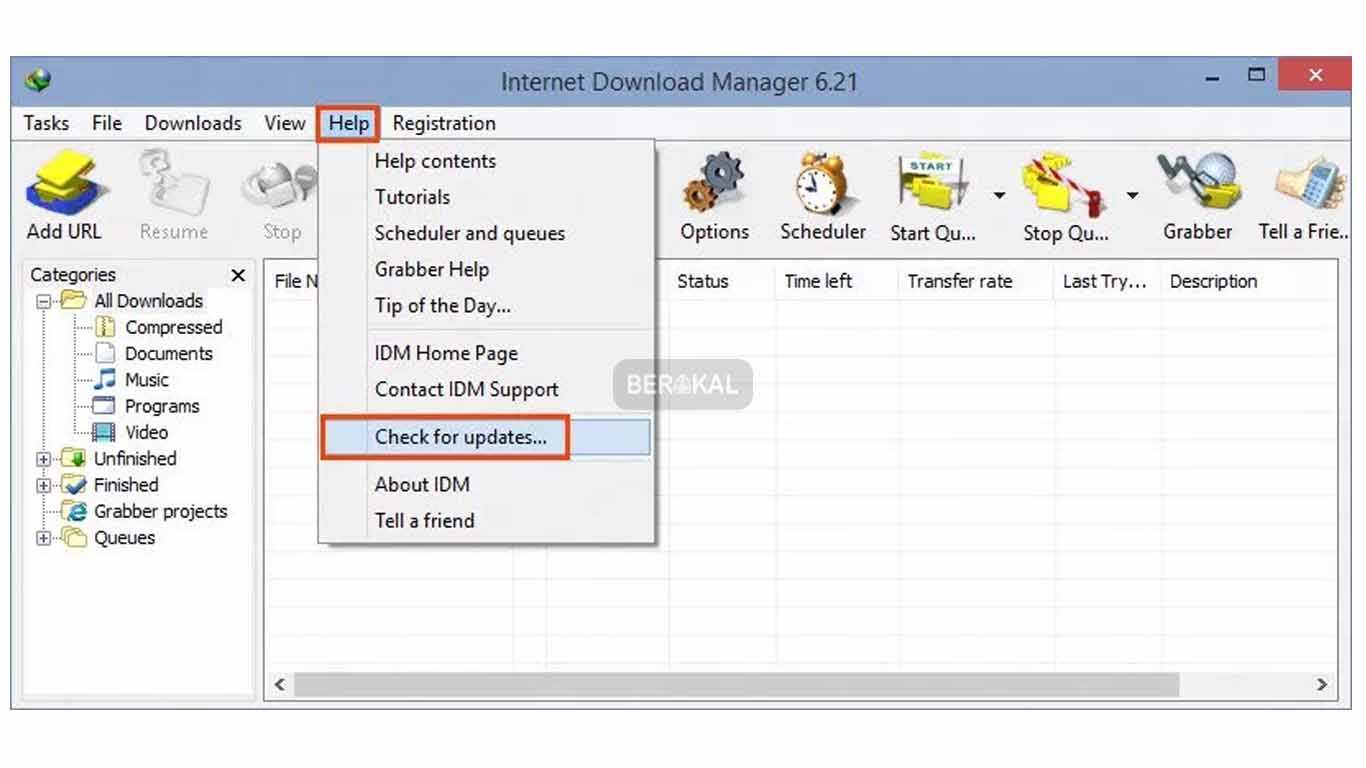Screen dimensions: 1366x768
Task: Select Grabber projects in the tree
Action: point(160,511)
